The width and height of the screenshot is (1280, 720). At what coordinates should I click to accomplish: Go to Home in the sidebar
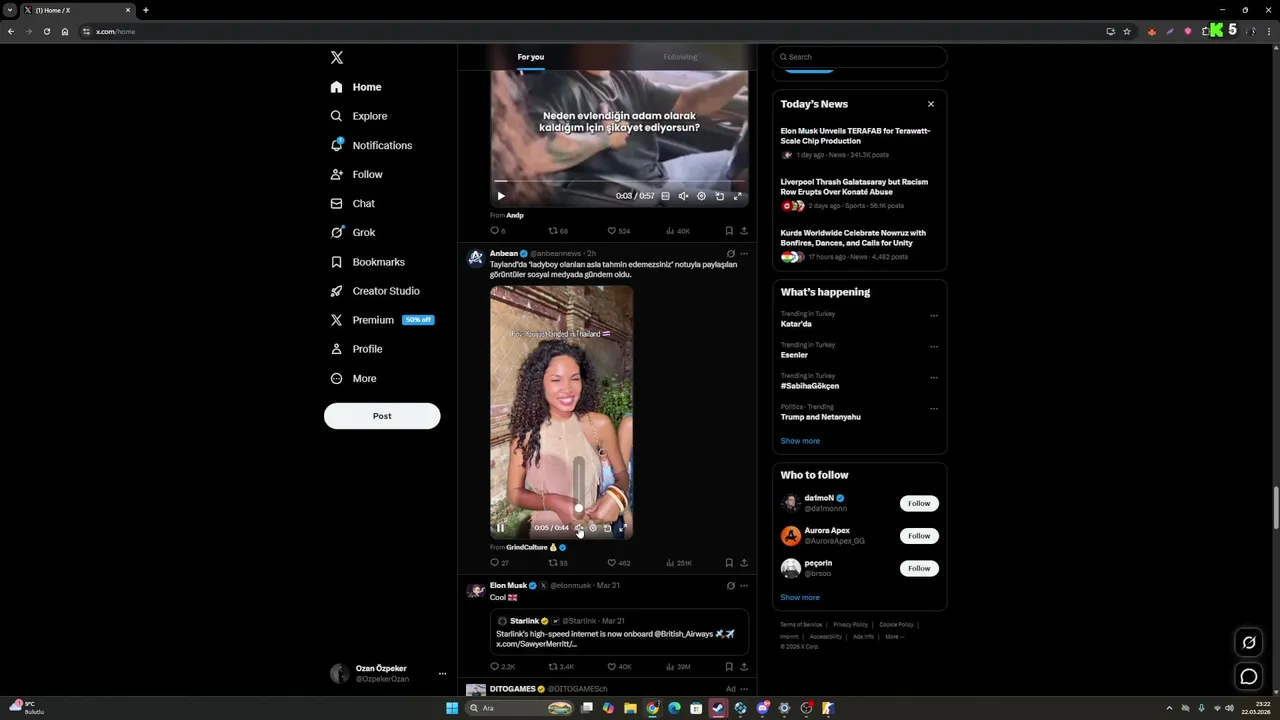pos(356,87)
